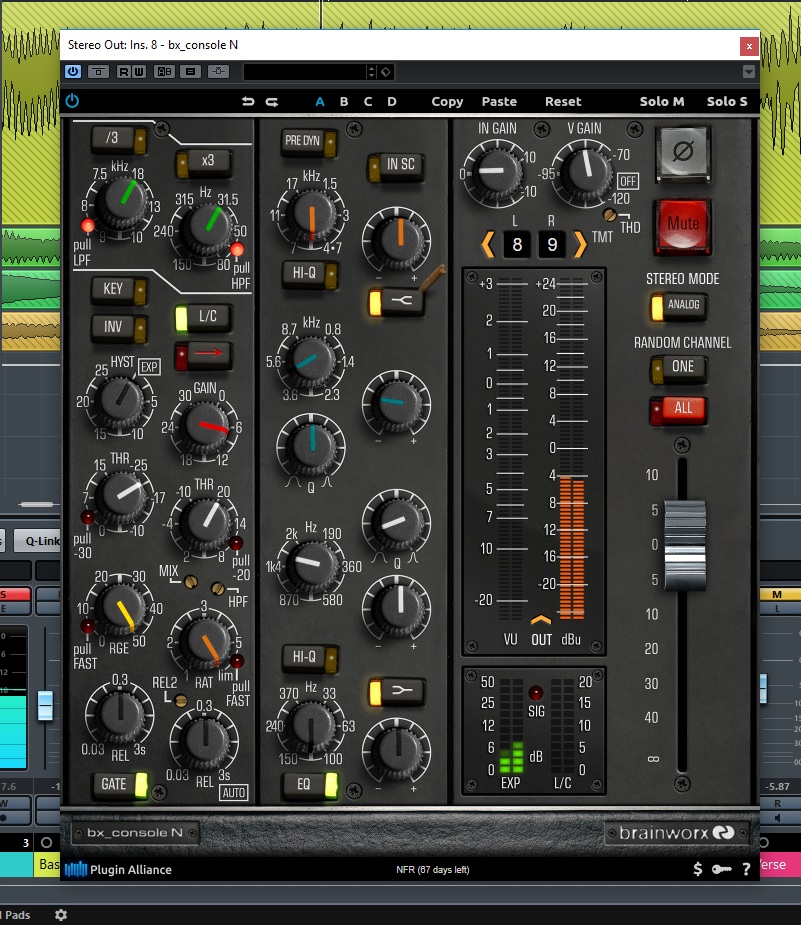801x925 pixels.
Task: Switch to preset slot B
Action: pyautogui.click(x=344, y=101)
